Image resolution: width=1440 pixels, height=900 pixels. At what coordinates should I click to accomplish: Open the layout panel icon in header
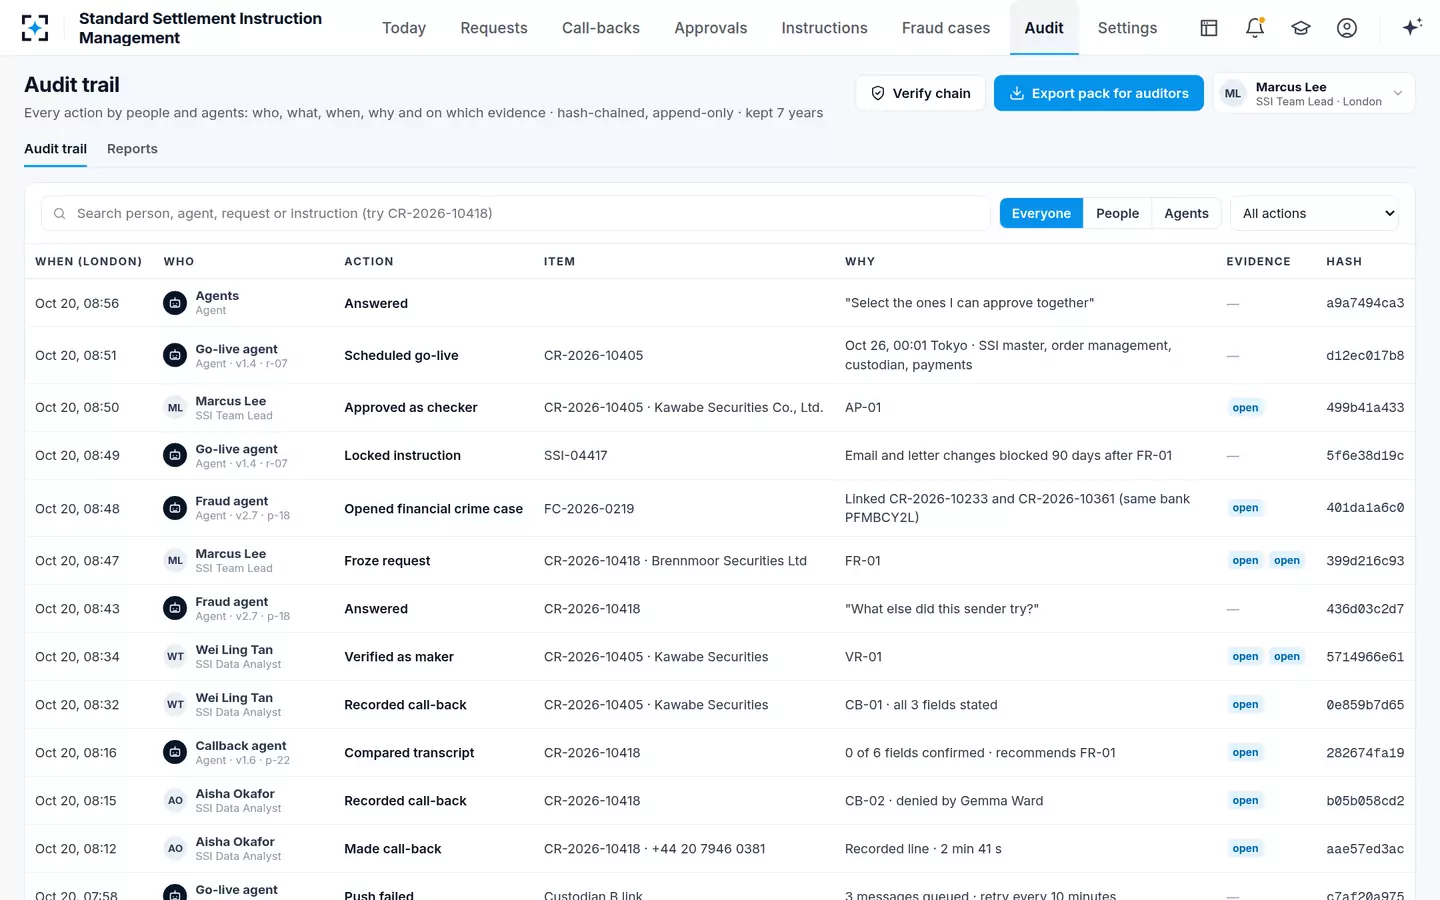coord(1209,28)
